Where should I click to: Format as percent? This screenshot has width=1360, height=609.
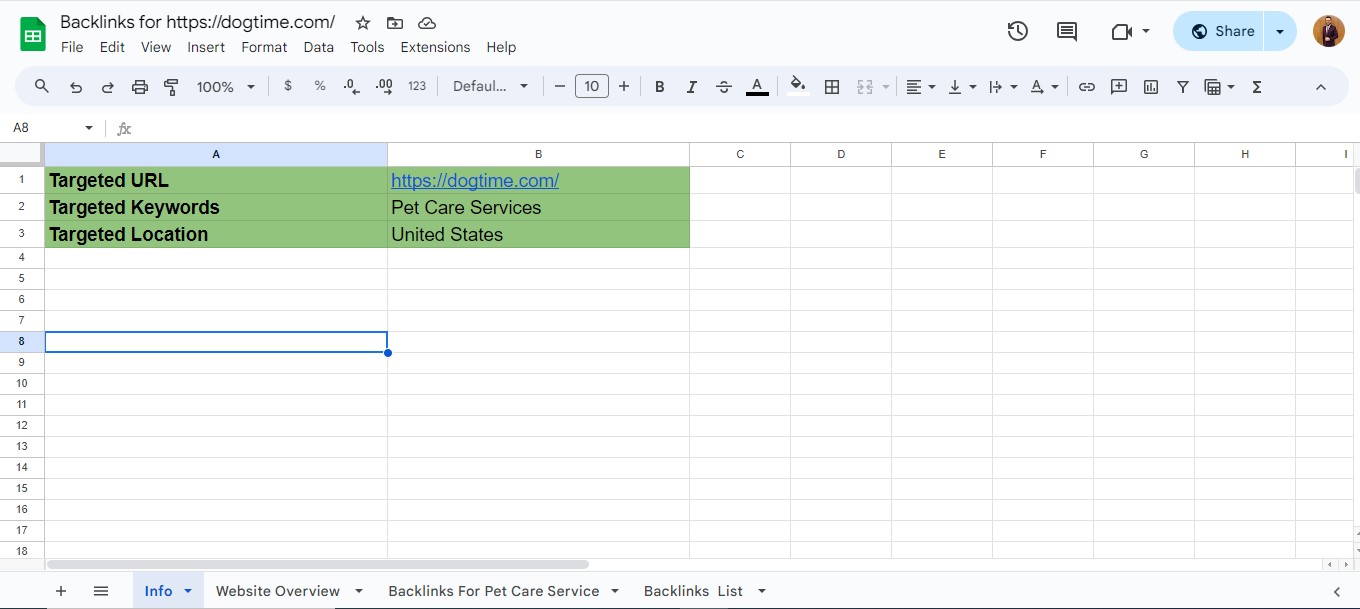(320, 87)
